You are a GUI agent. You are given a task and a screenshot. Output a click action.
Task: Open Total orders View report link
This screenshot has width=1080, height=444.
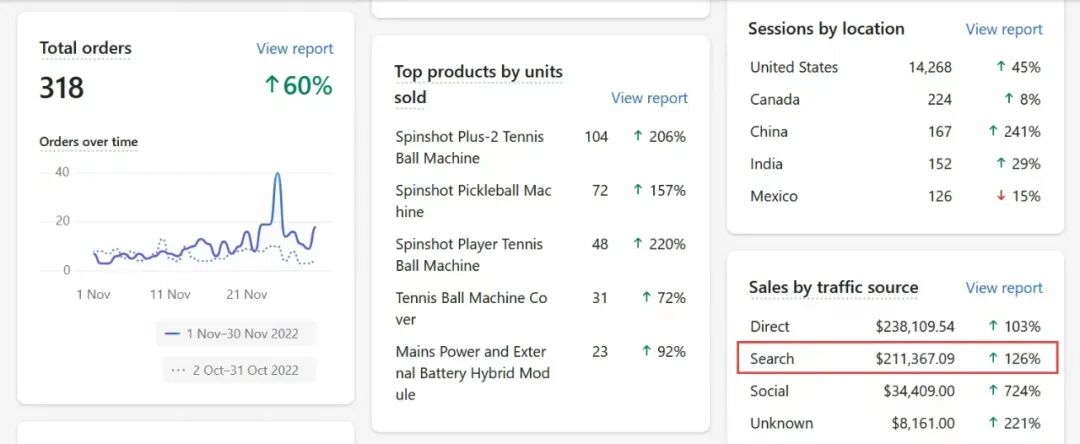pyautogui.click(x=294, y=48)
